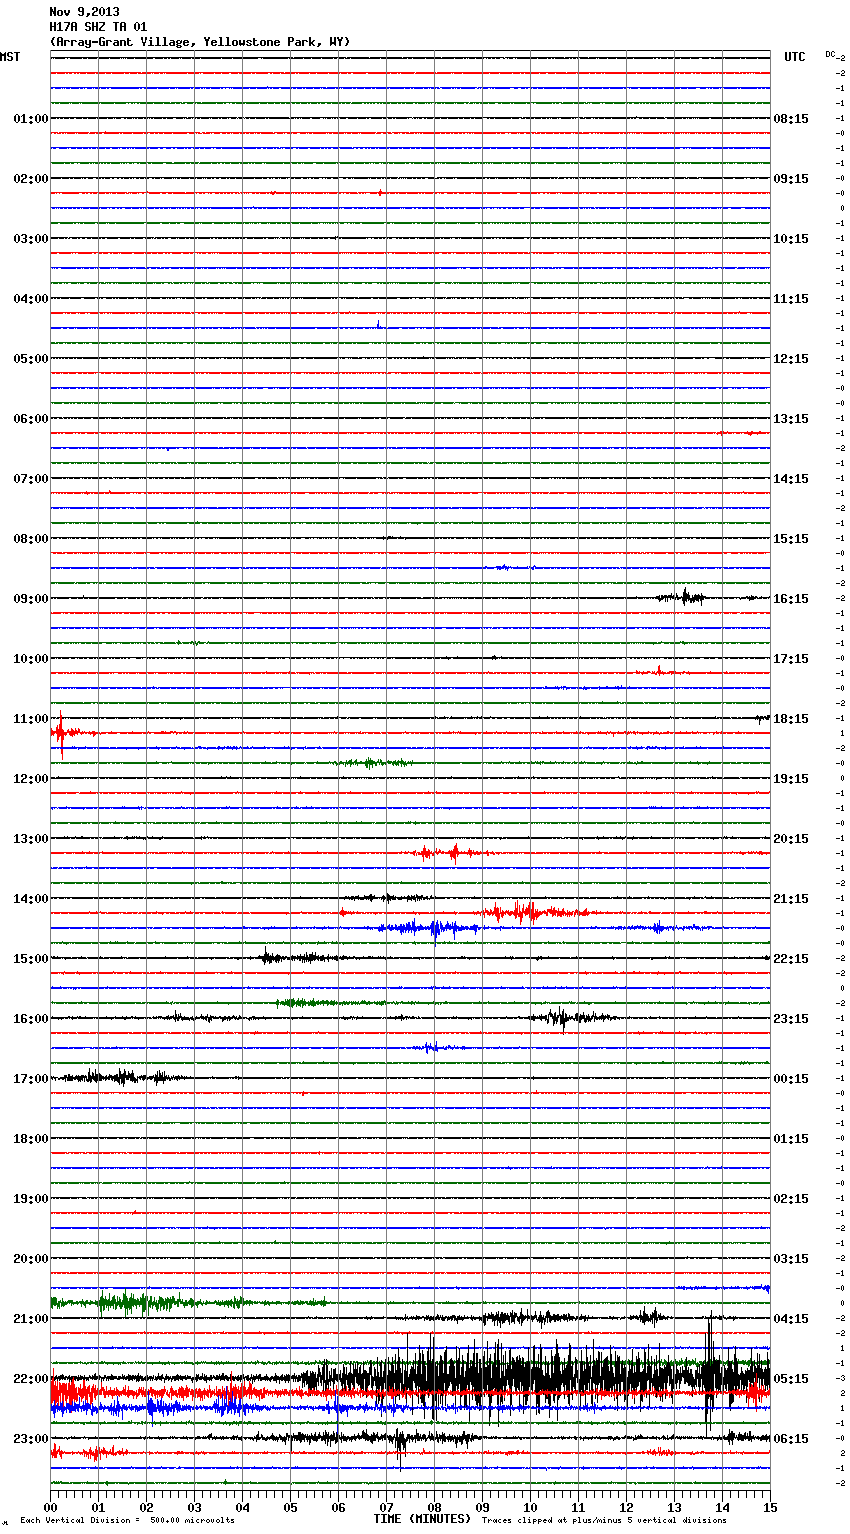Click the 17:00 MST row label
The height and width of the screenshot is (1534, 850).
coord(30,1079)
